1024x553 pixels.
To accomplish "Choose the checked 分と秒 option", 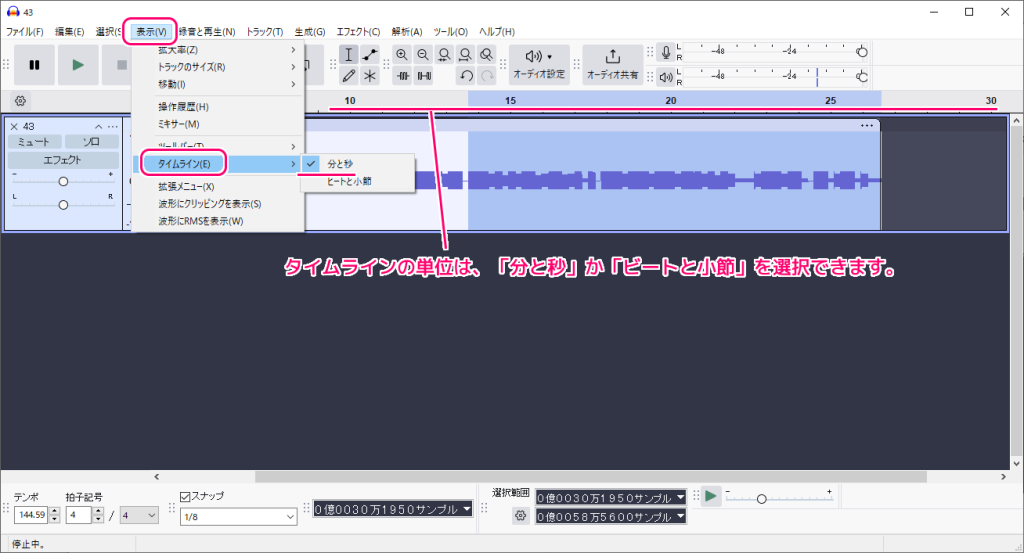I will (340, 163).
